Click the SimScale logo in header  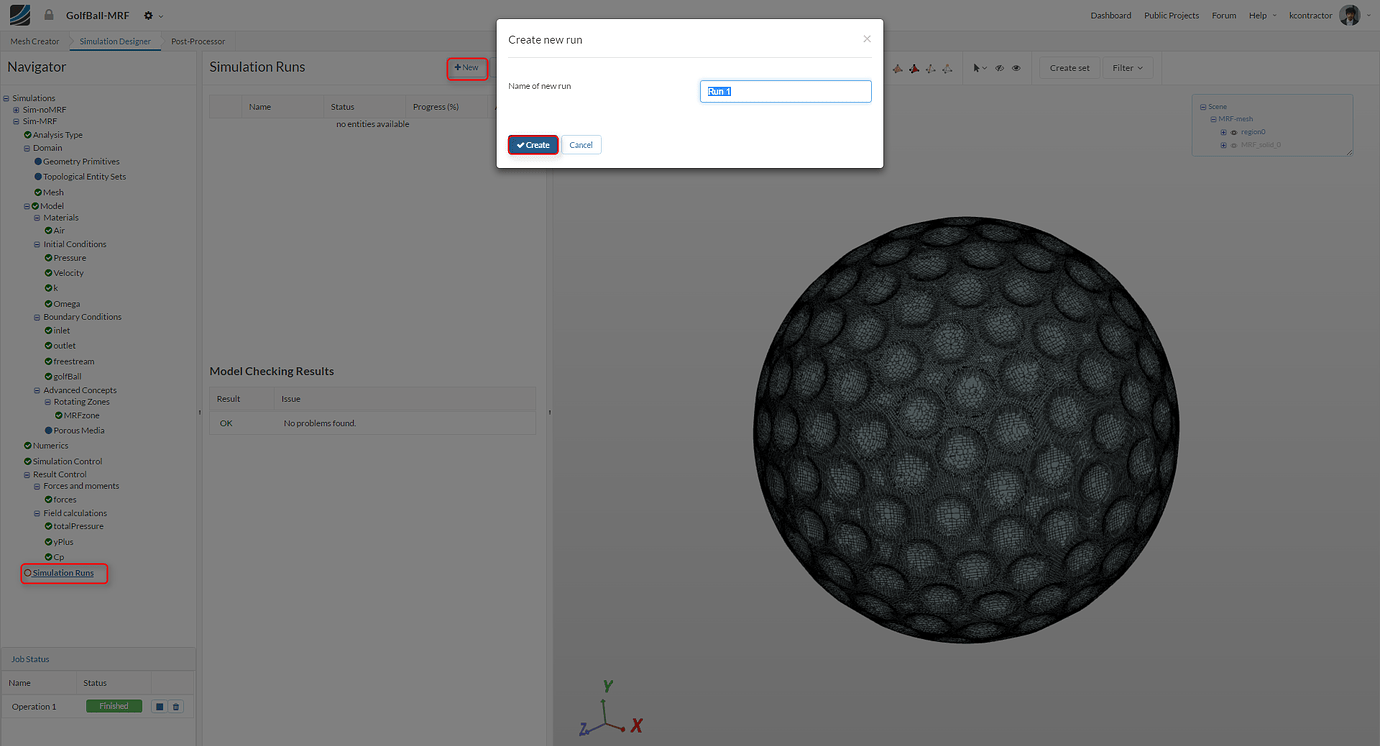pyautogui.click(x=19, y=15)
